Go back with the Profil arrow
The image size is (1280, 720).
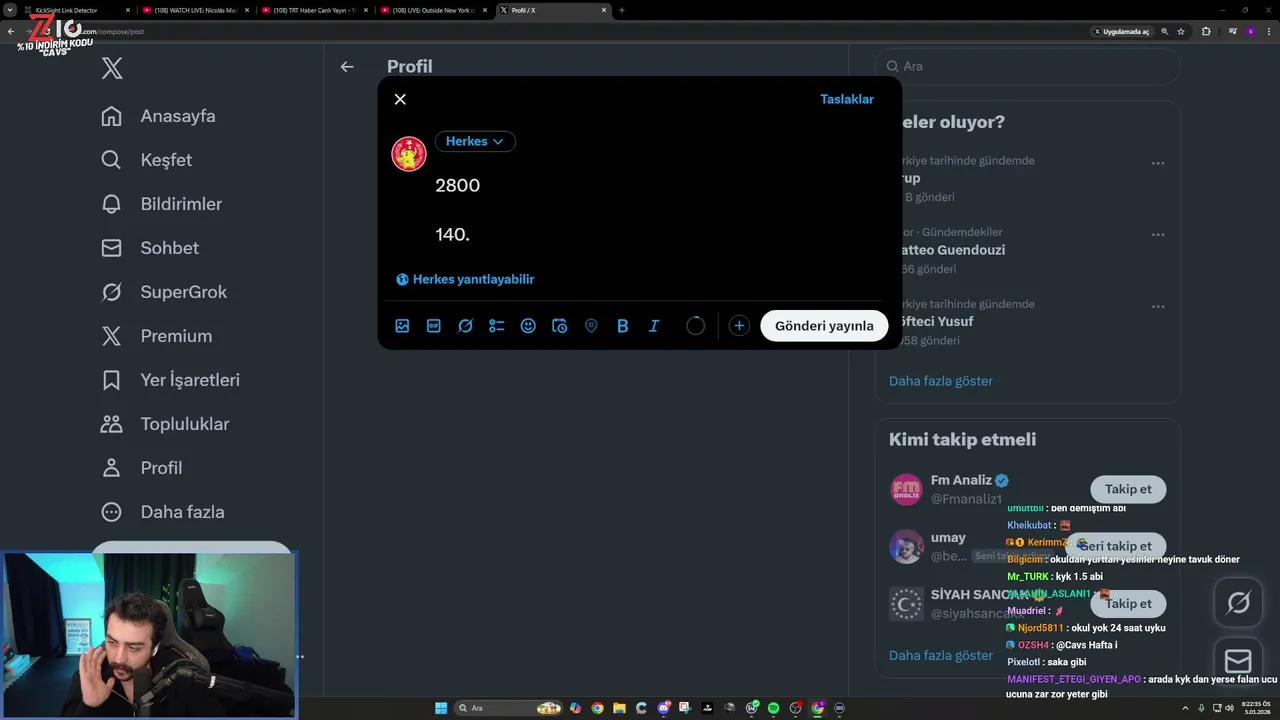click(x=347, y=67)
